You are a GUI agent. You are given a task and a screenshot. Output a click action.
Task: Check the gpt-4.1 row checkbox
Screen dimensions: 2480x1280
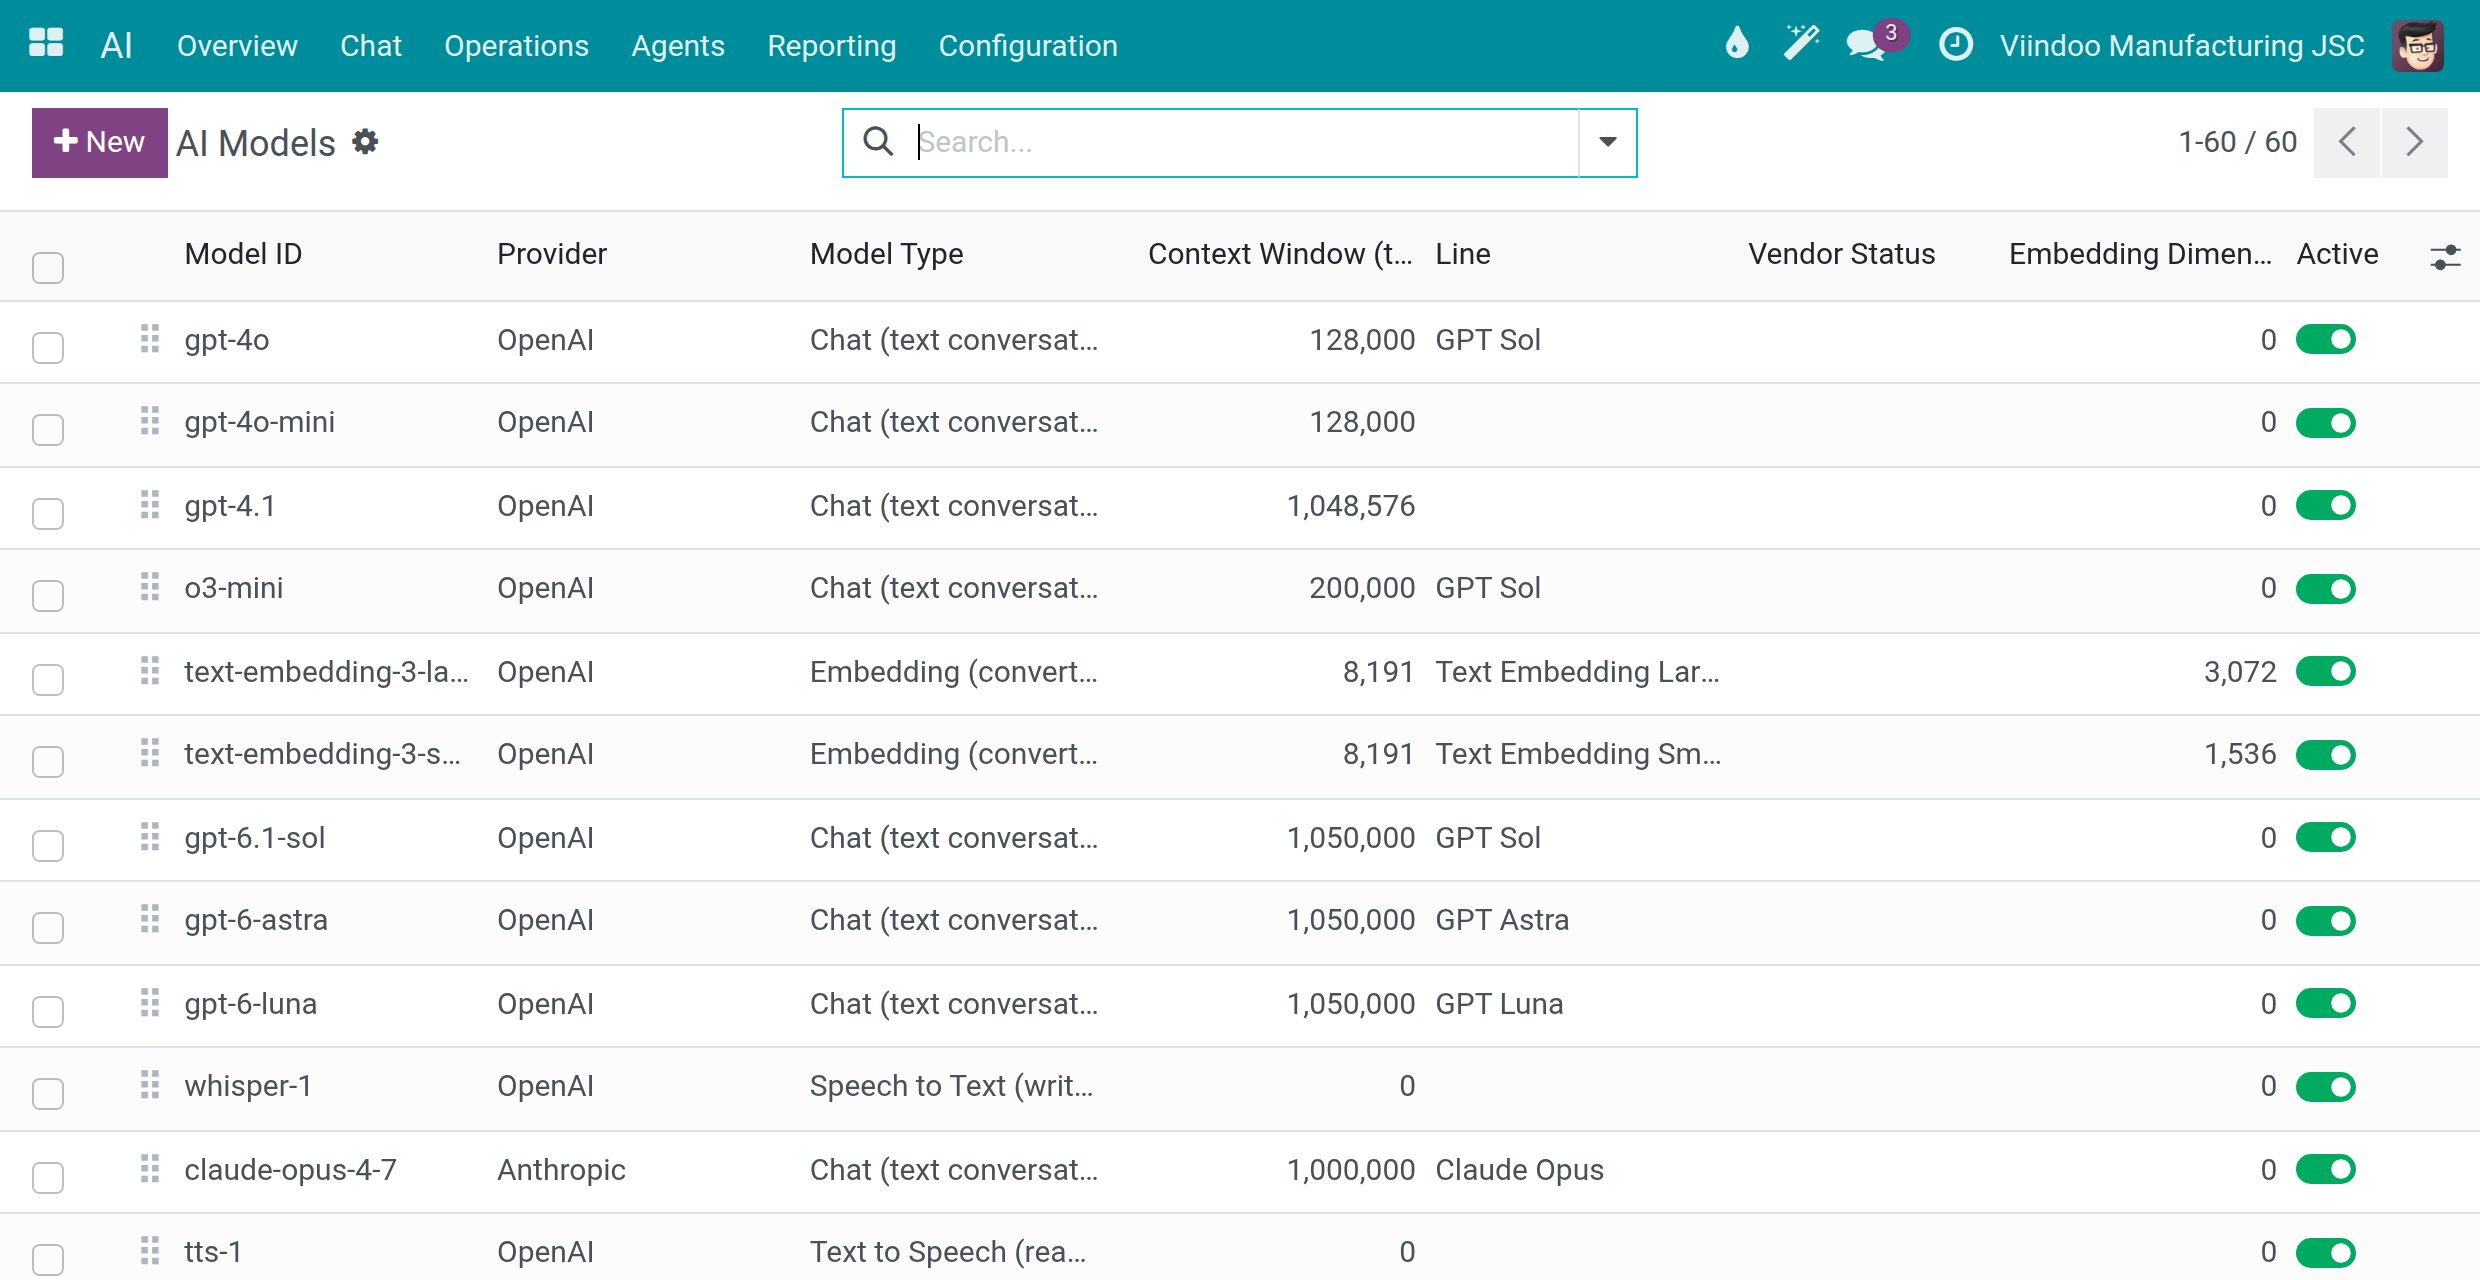point(48,513)
